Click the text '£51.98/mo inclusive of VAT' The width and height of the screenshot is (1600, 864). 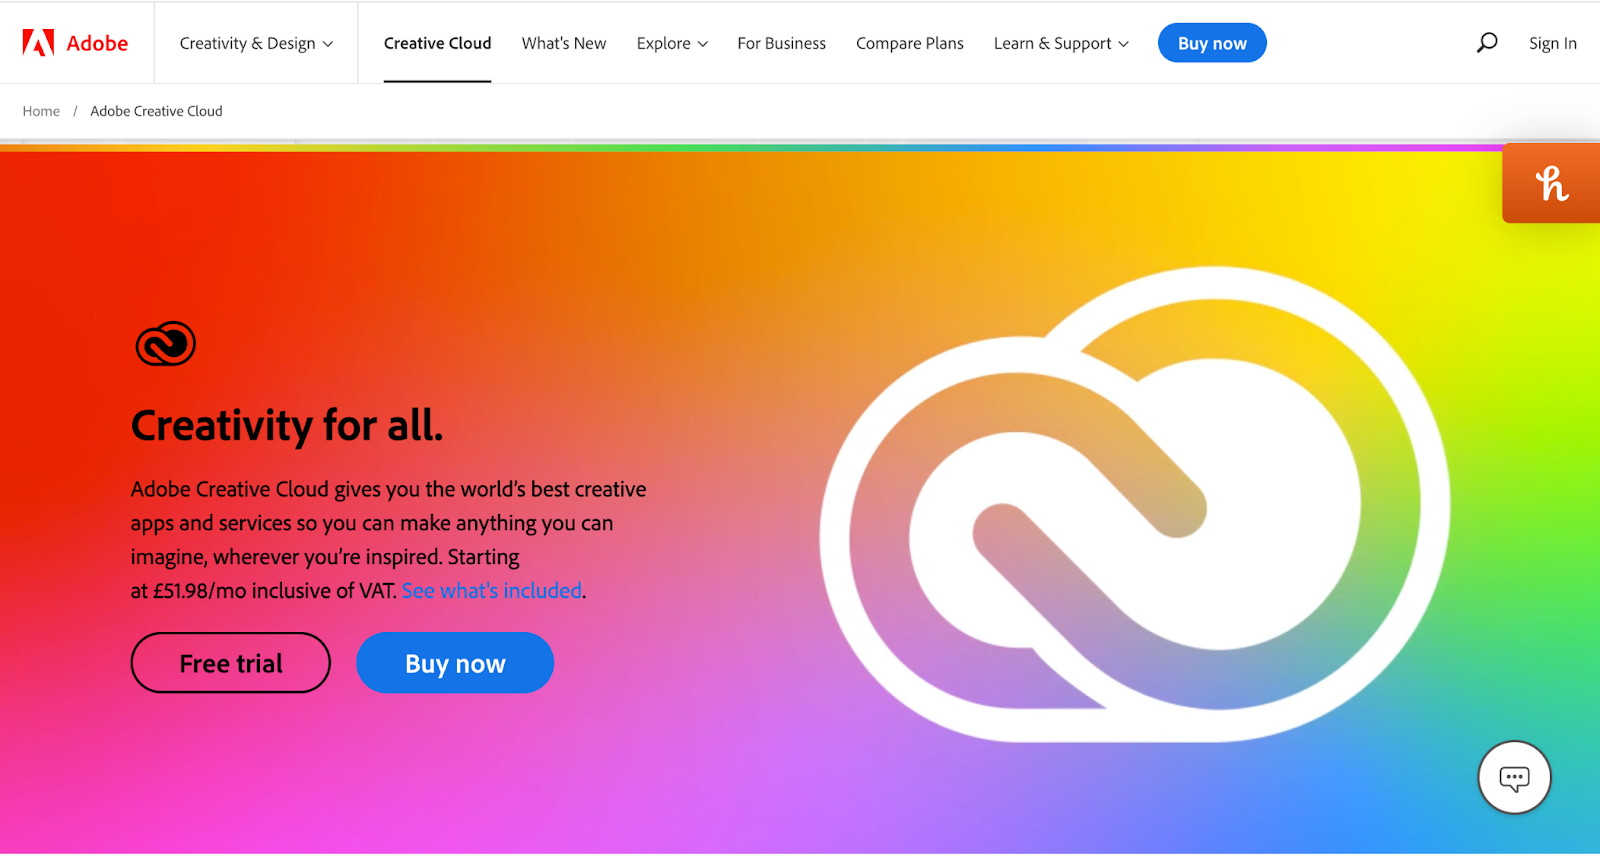(275, 591)
